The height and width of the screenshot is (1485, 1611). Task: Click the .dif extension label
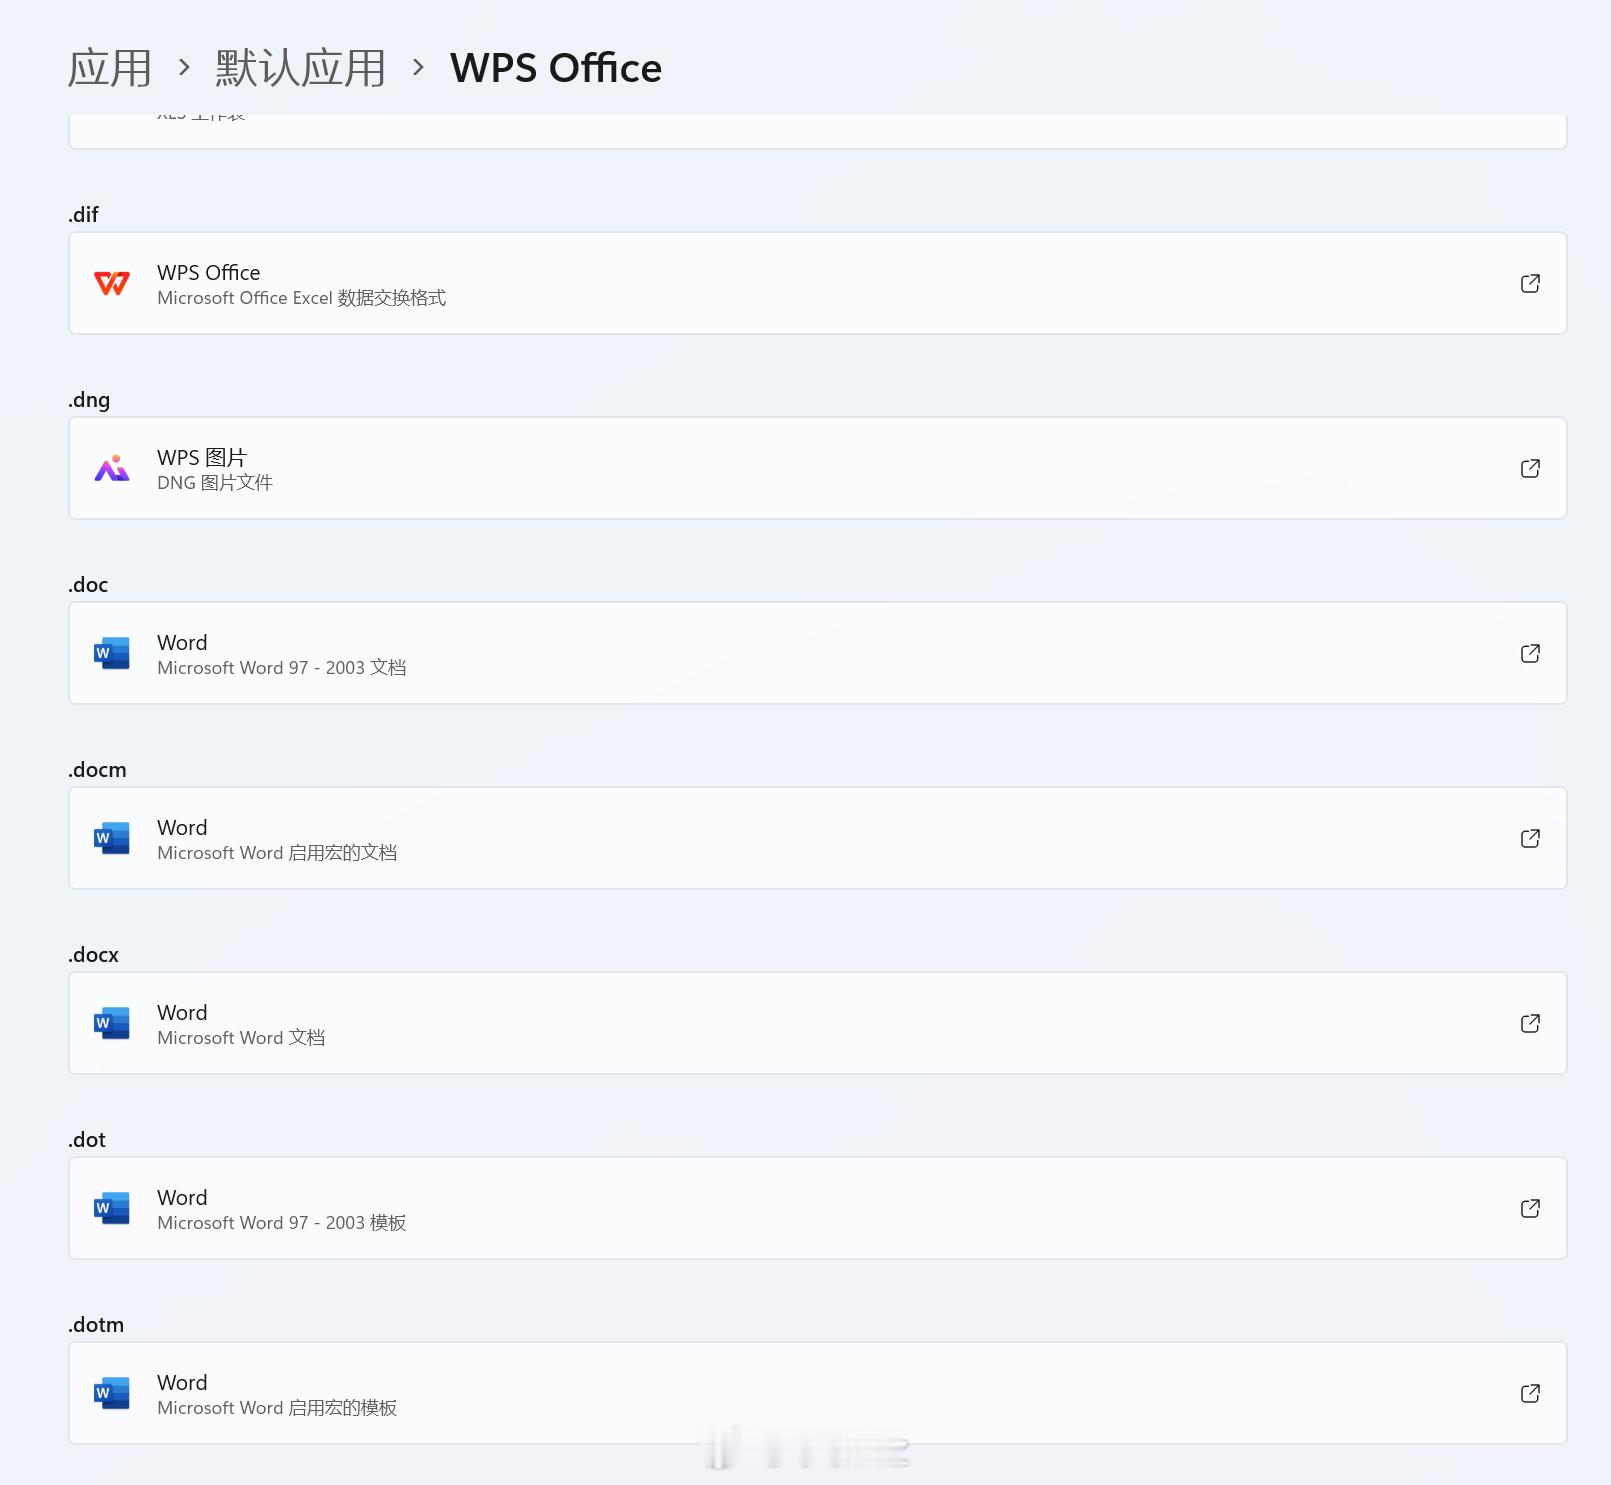84,214
